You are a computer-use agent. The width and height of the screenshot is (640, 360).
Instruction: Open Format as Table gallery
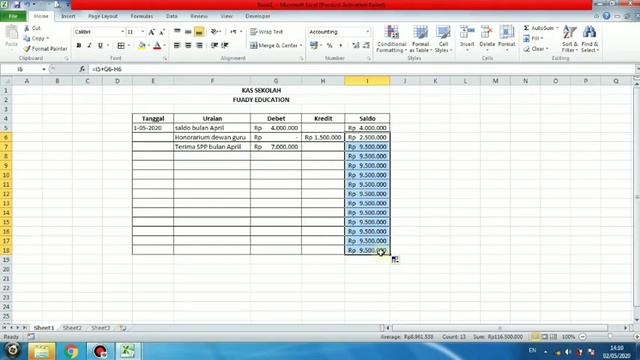pos(420,39)
